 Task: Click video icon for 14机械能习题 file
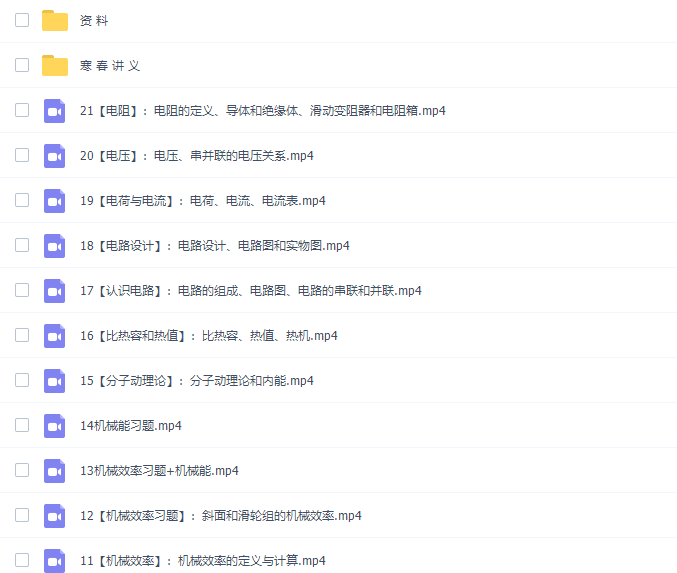[55, 426]
